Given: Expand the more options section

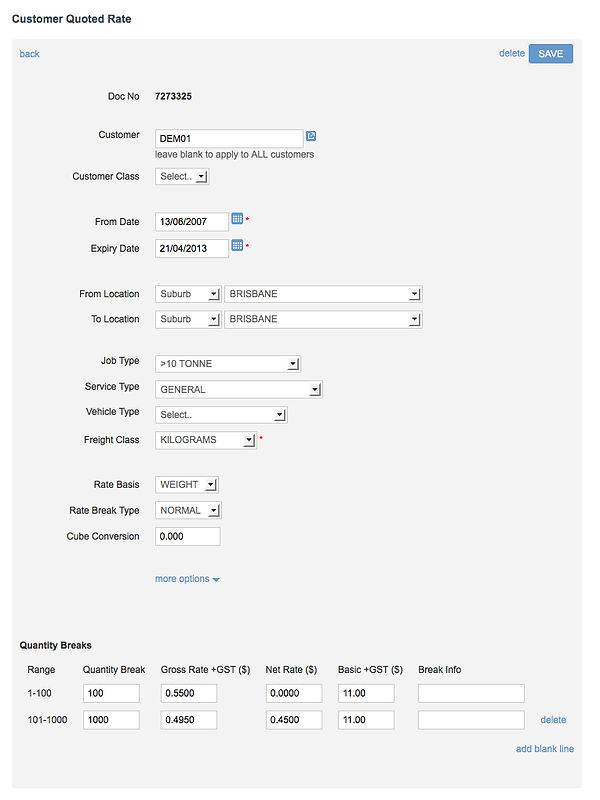Looking at the screenshot, I should click(x=187, y=579).
